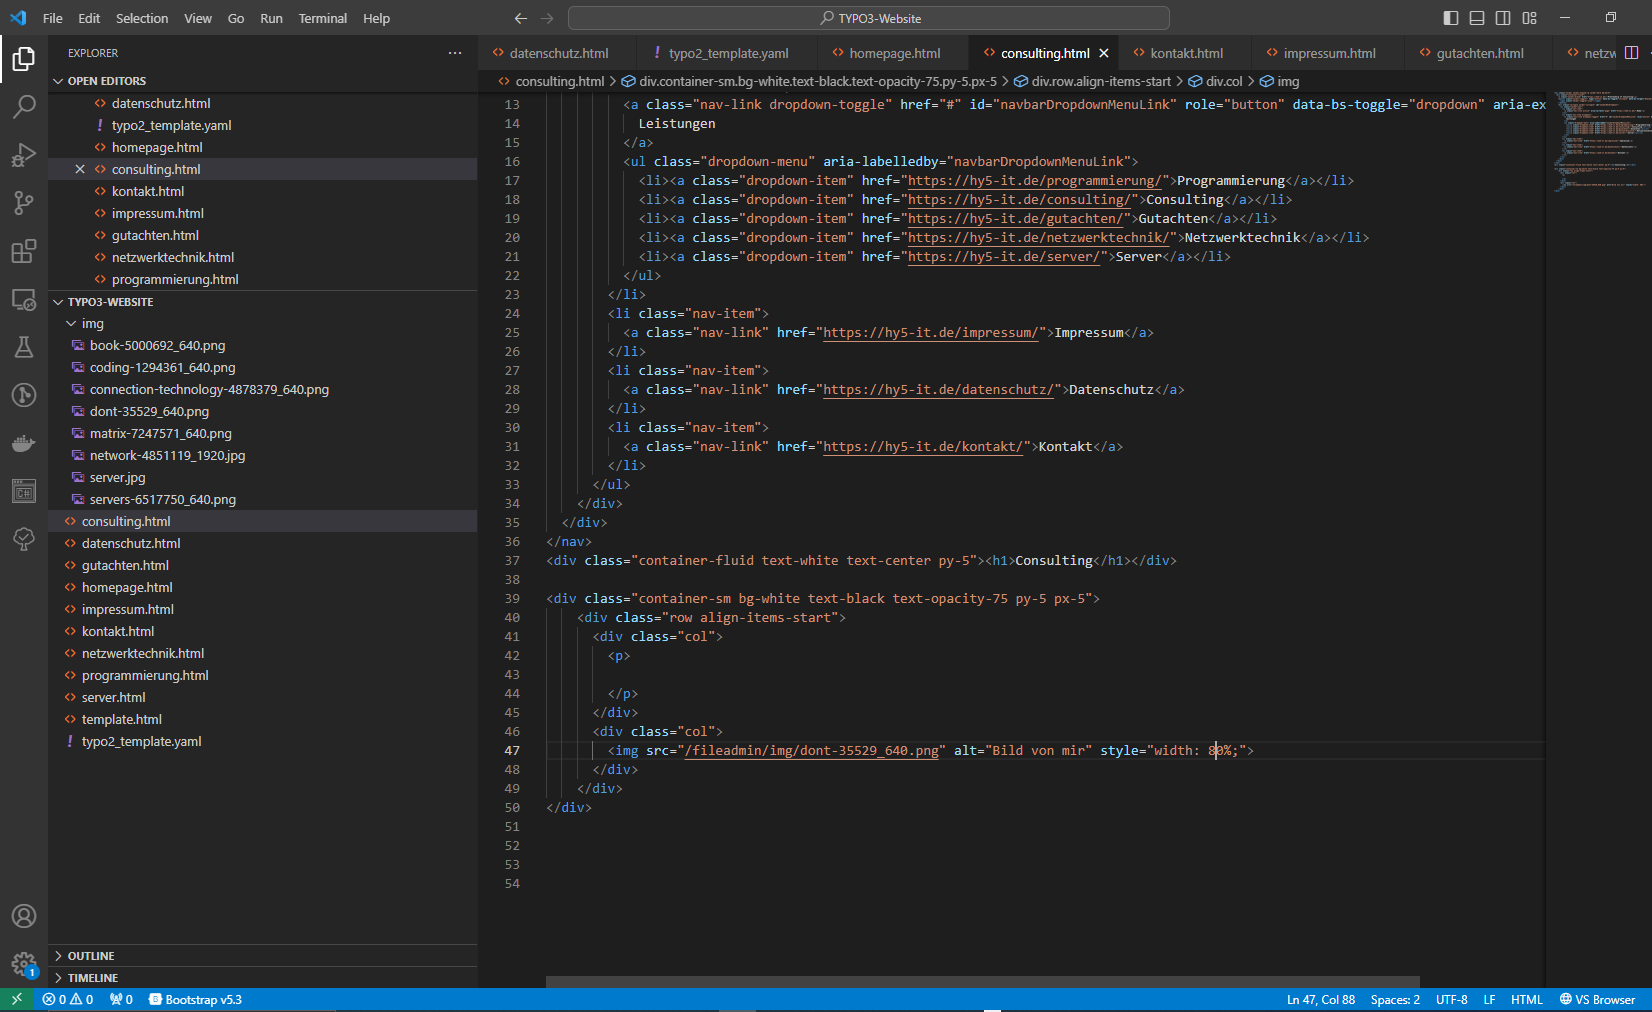Click the TYPO3-Website command center search
This screenshot has height=1012, width=1652.
point(869,18)
